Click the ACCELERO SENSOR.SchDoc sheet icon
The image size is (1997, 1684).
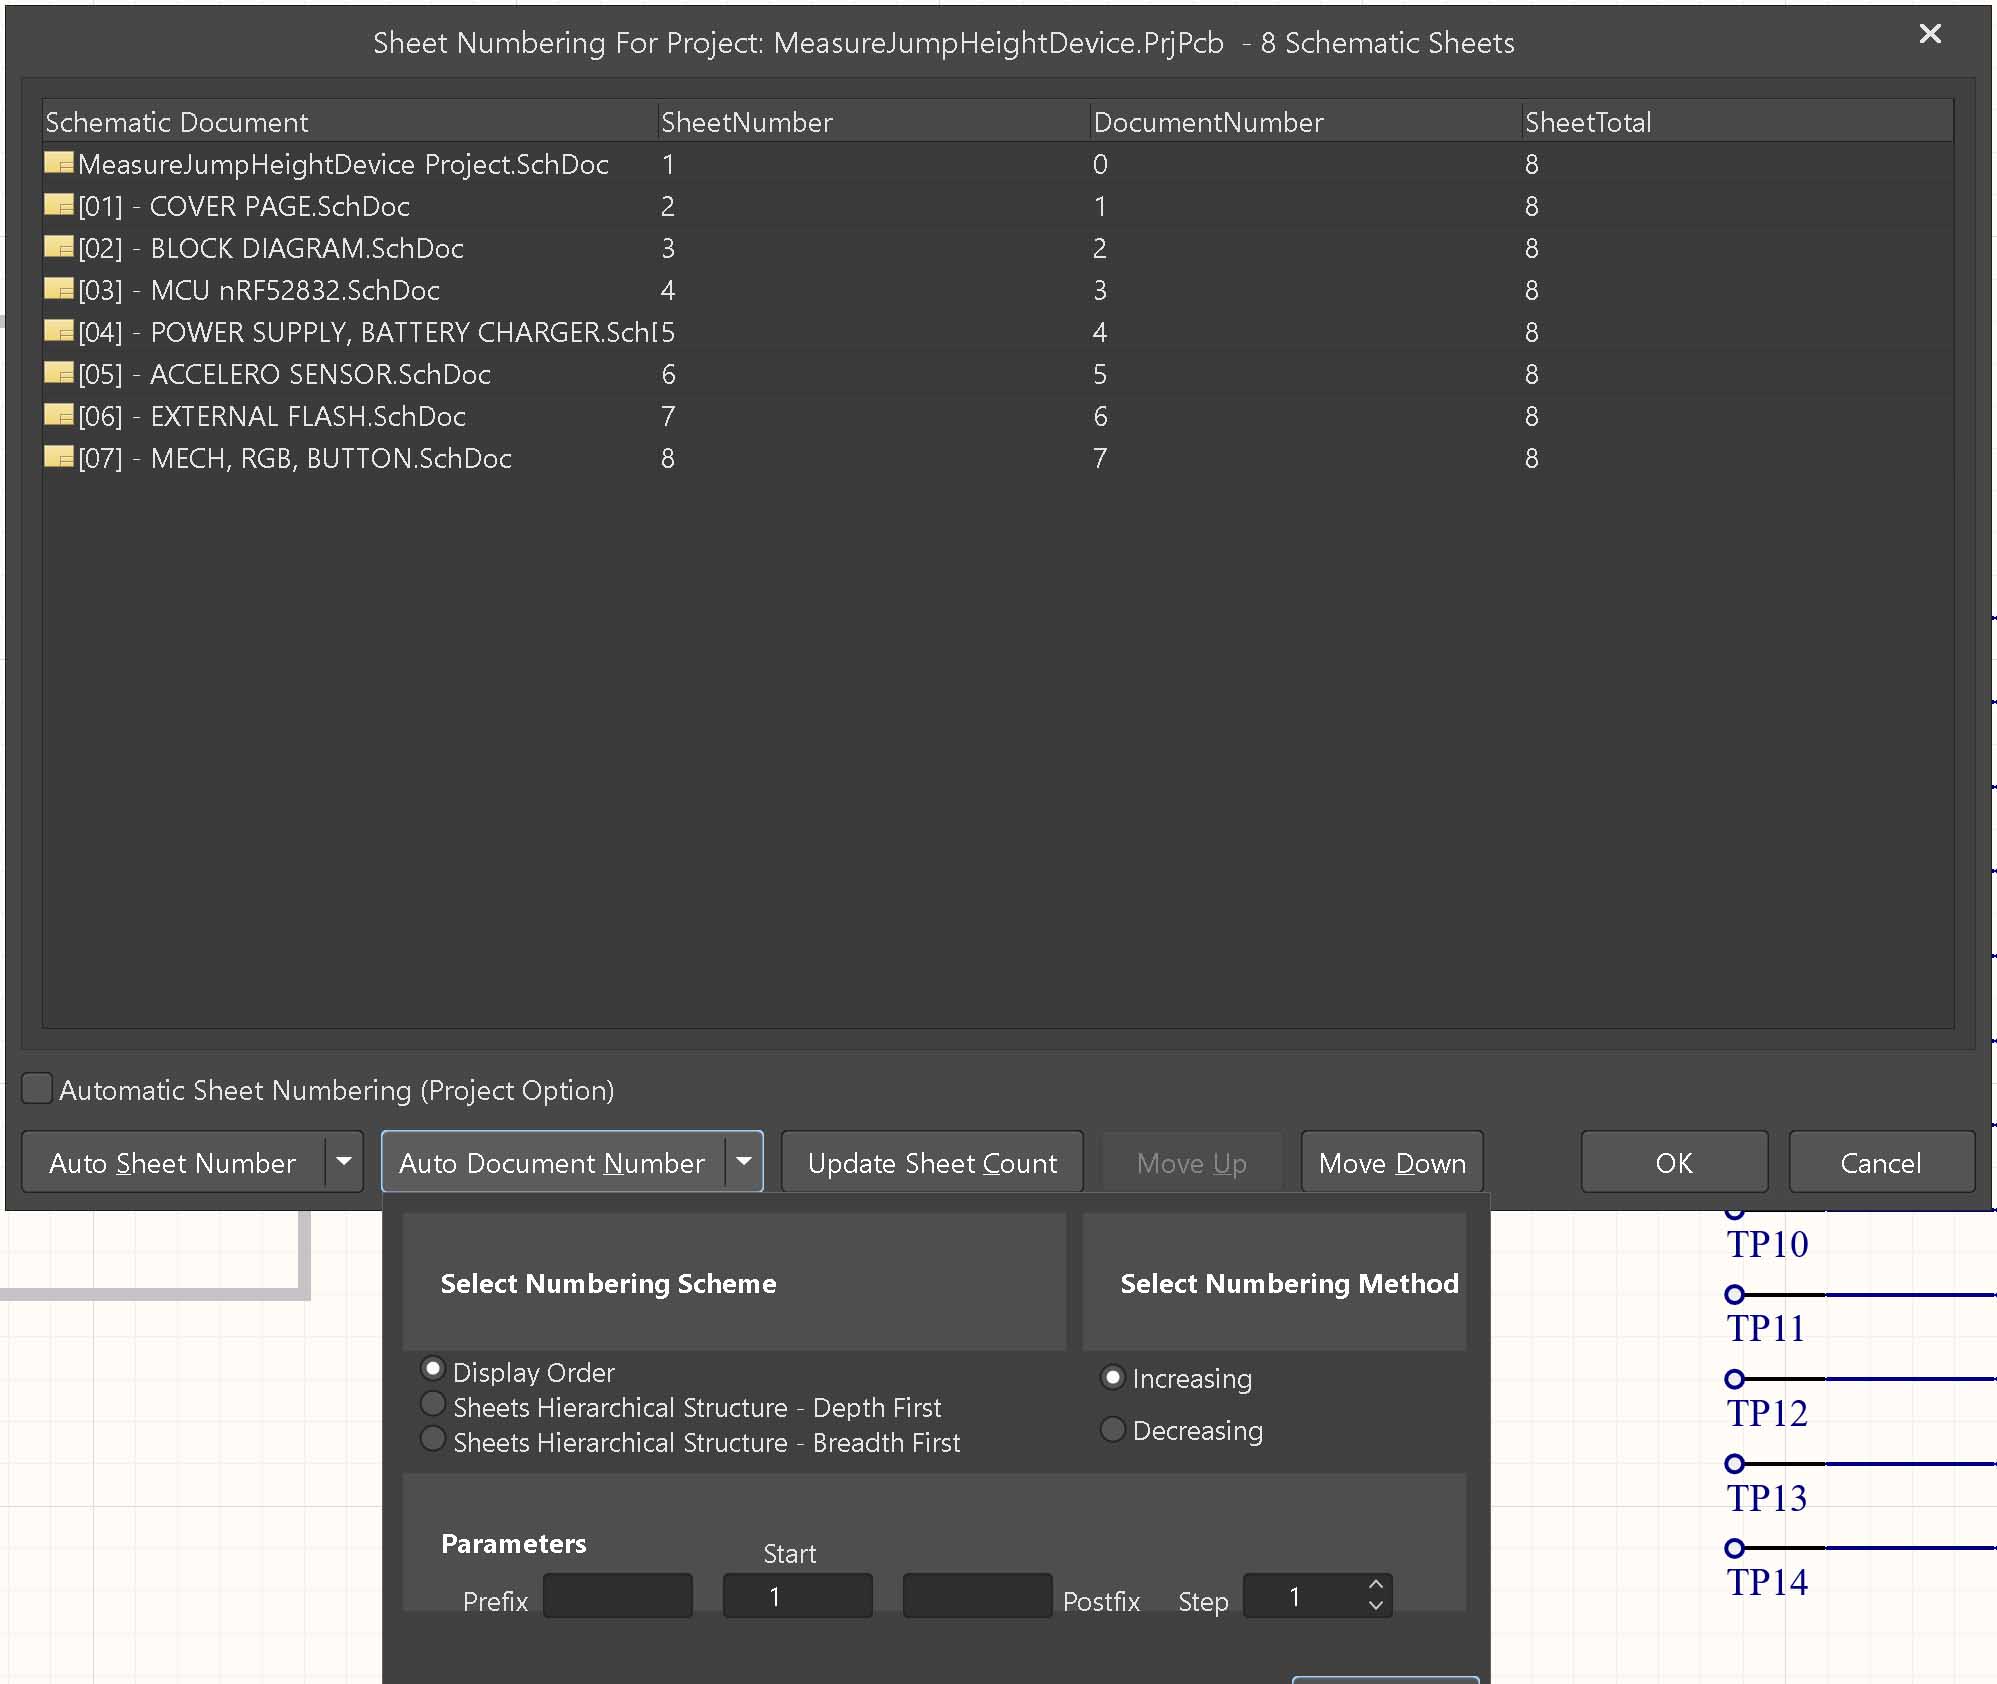tap(59, 374)
